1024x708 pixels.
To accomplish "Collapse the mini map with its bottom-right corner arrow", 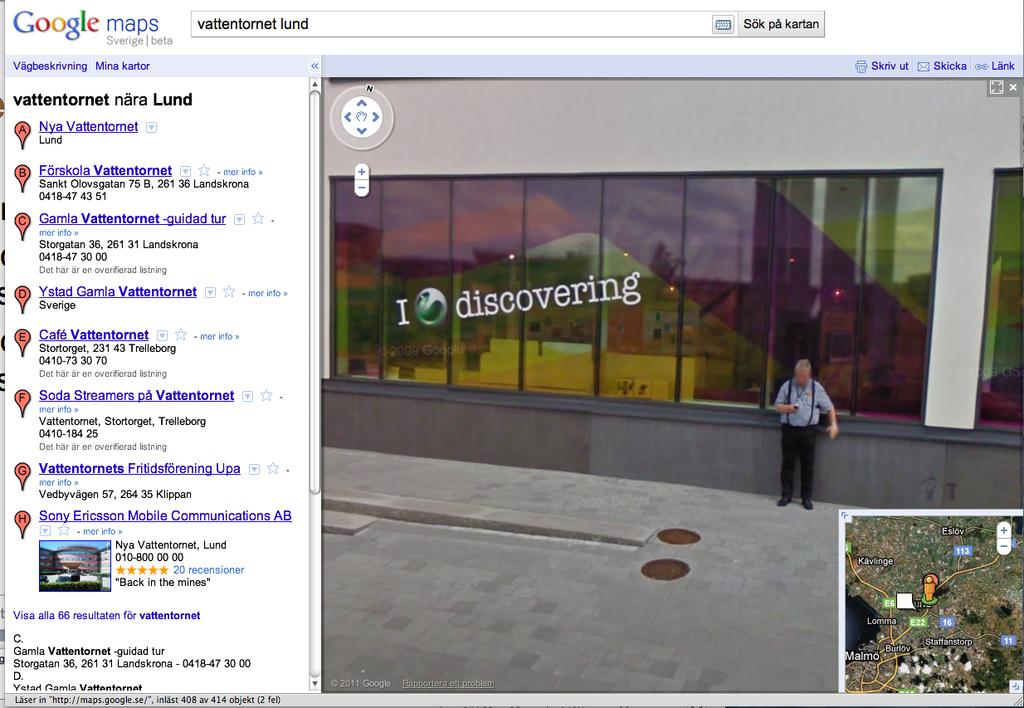I will [1016, 685].
